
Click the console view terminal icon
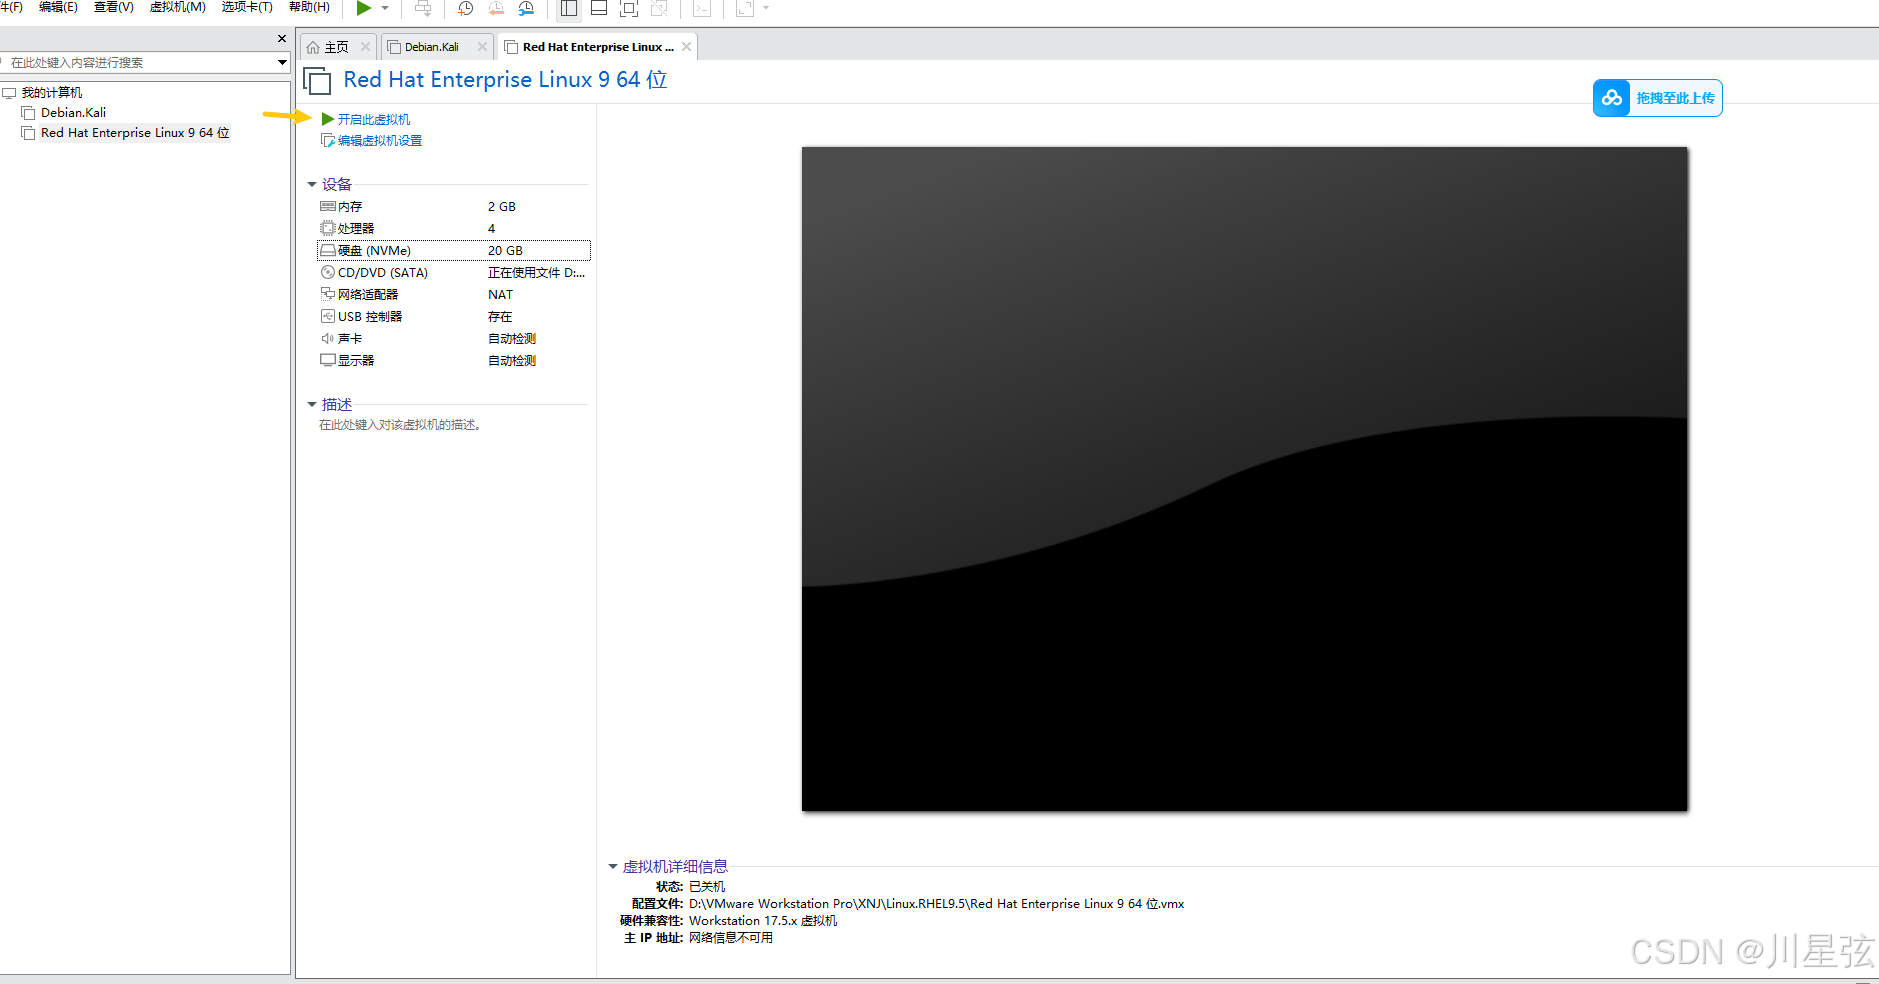pos(702,8)
